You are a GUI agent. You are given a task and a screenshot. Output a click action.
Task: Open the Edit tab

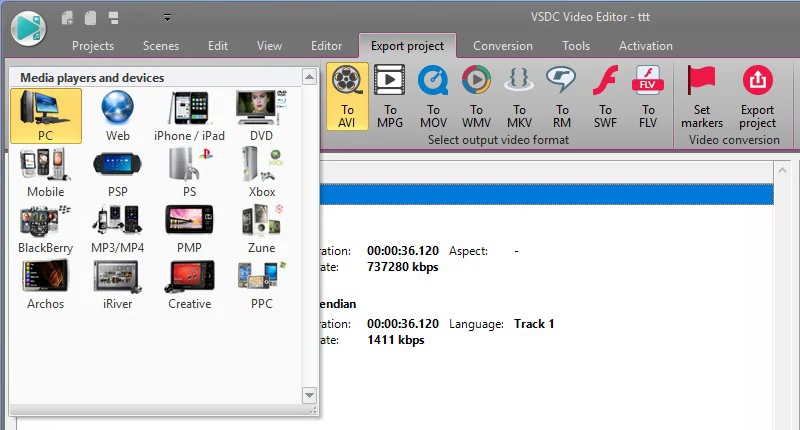[x=218, y=46]
